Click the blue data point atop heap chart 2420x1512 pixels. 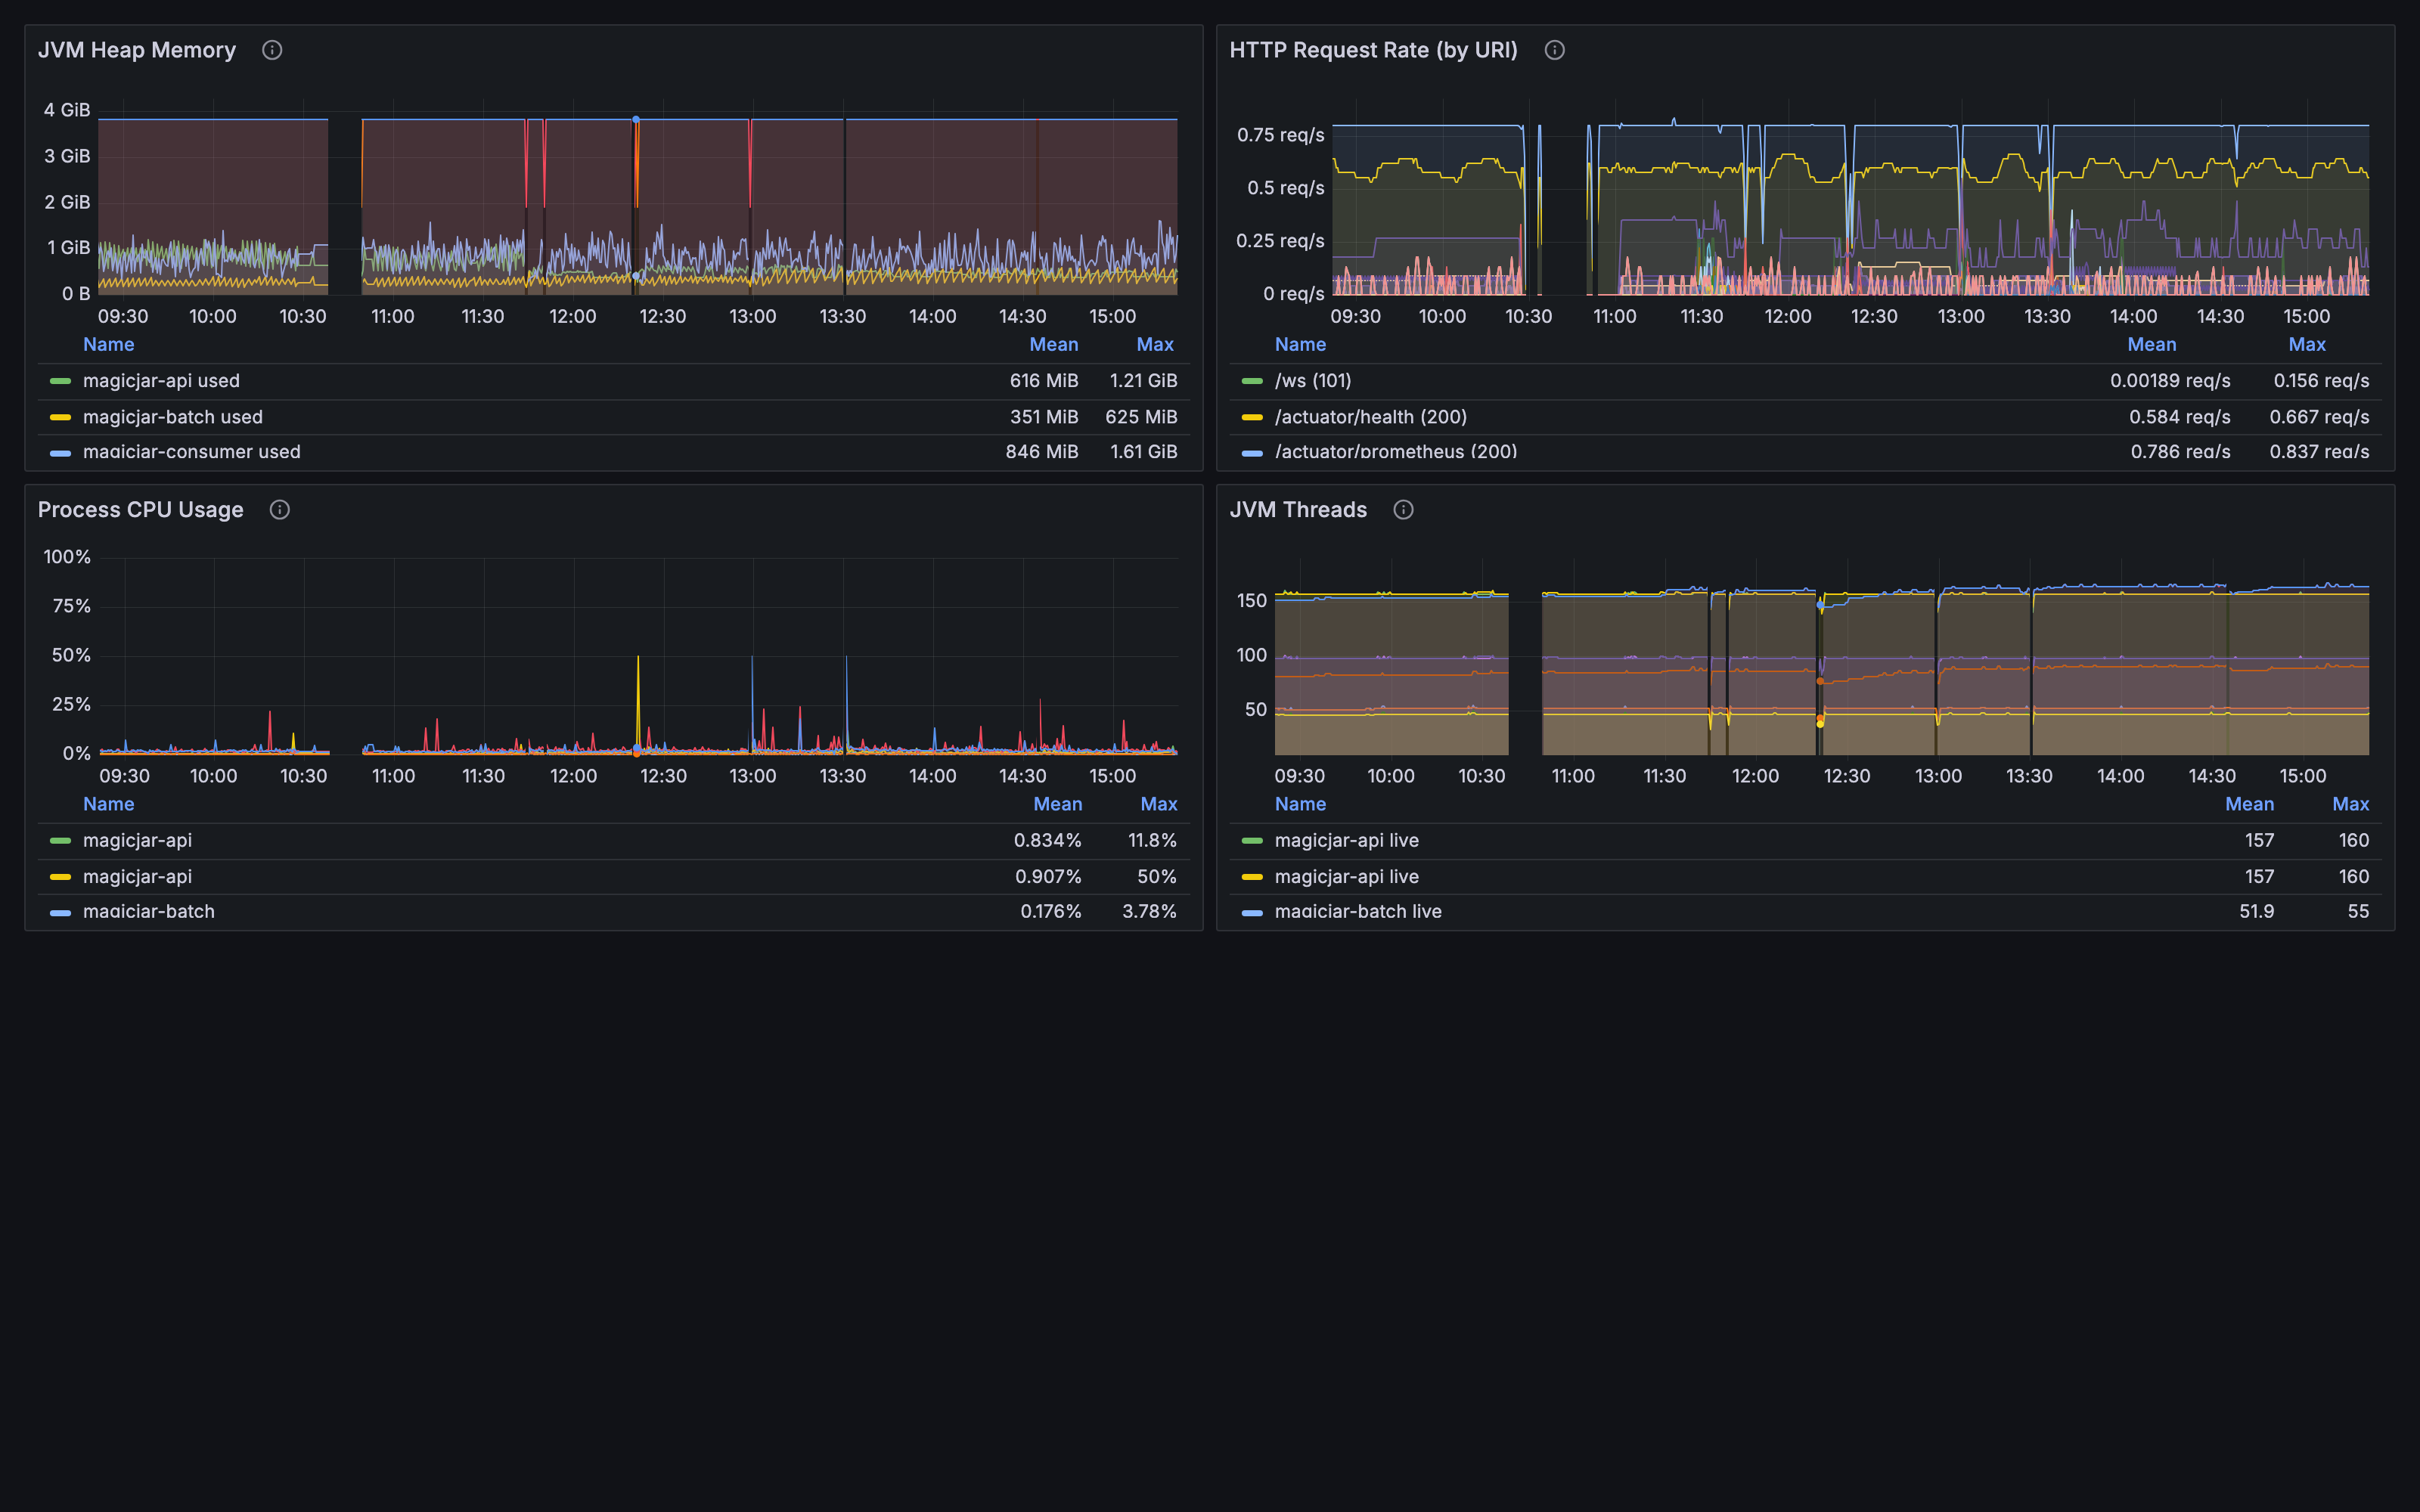tap(636, 119)
